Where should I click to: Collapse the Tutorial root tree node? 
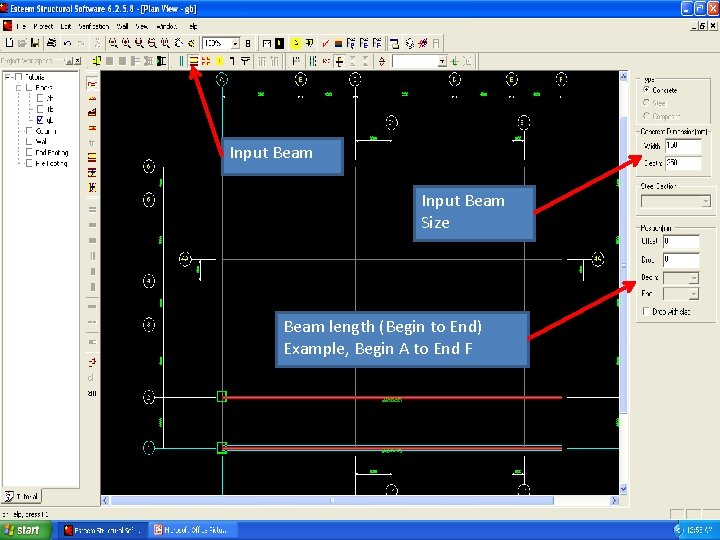click(x=7, y=77)
